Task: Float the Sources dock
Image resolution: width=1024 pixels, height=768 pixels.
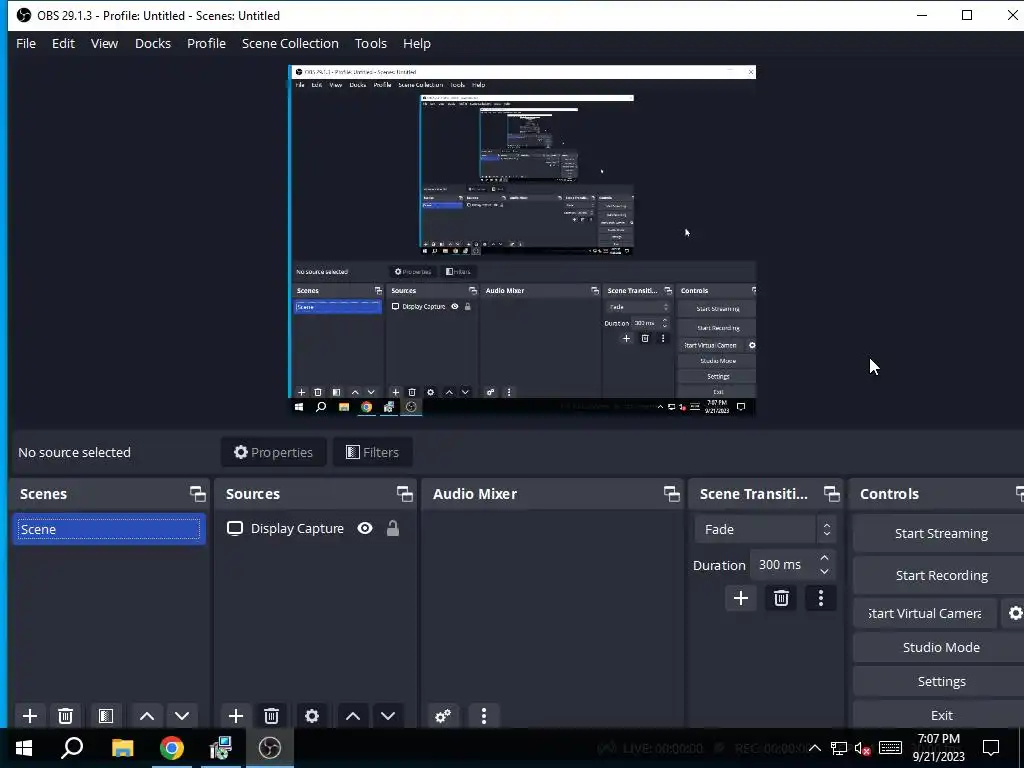Action: (x=405, y=494)
